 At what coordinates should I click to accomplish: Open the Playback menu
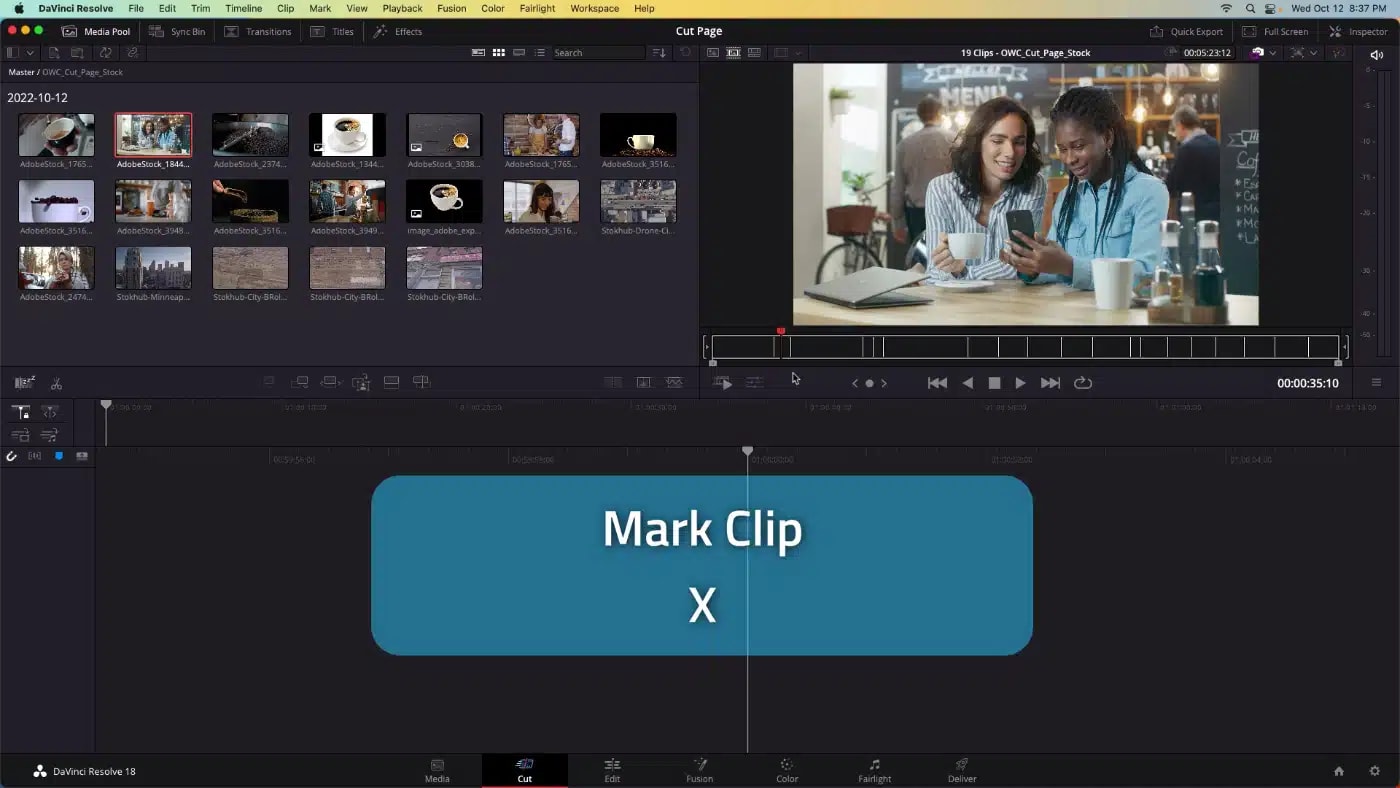point(402,8)
